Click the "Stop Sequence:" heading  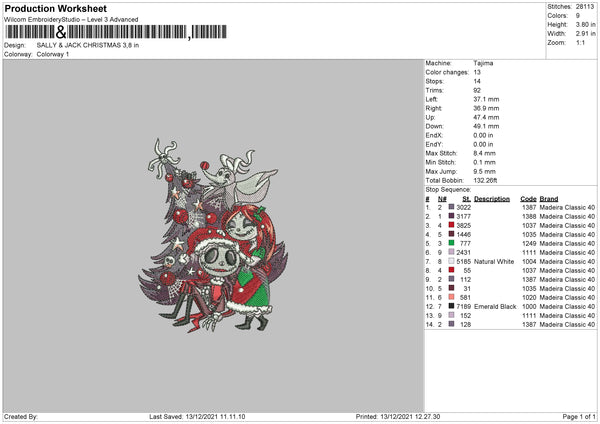coord(448,190)
